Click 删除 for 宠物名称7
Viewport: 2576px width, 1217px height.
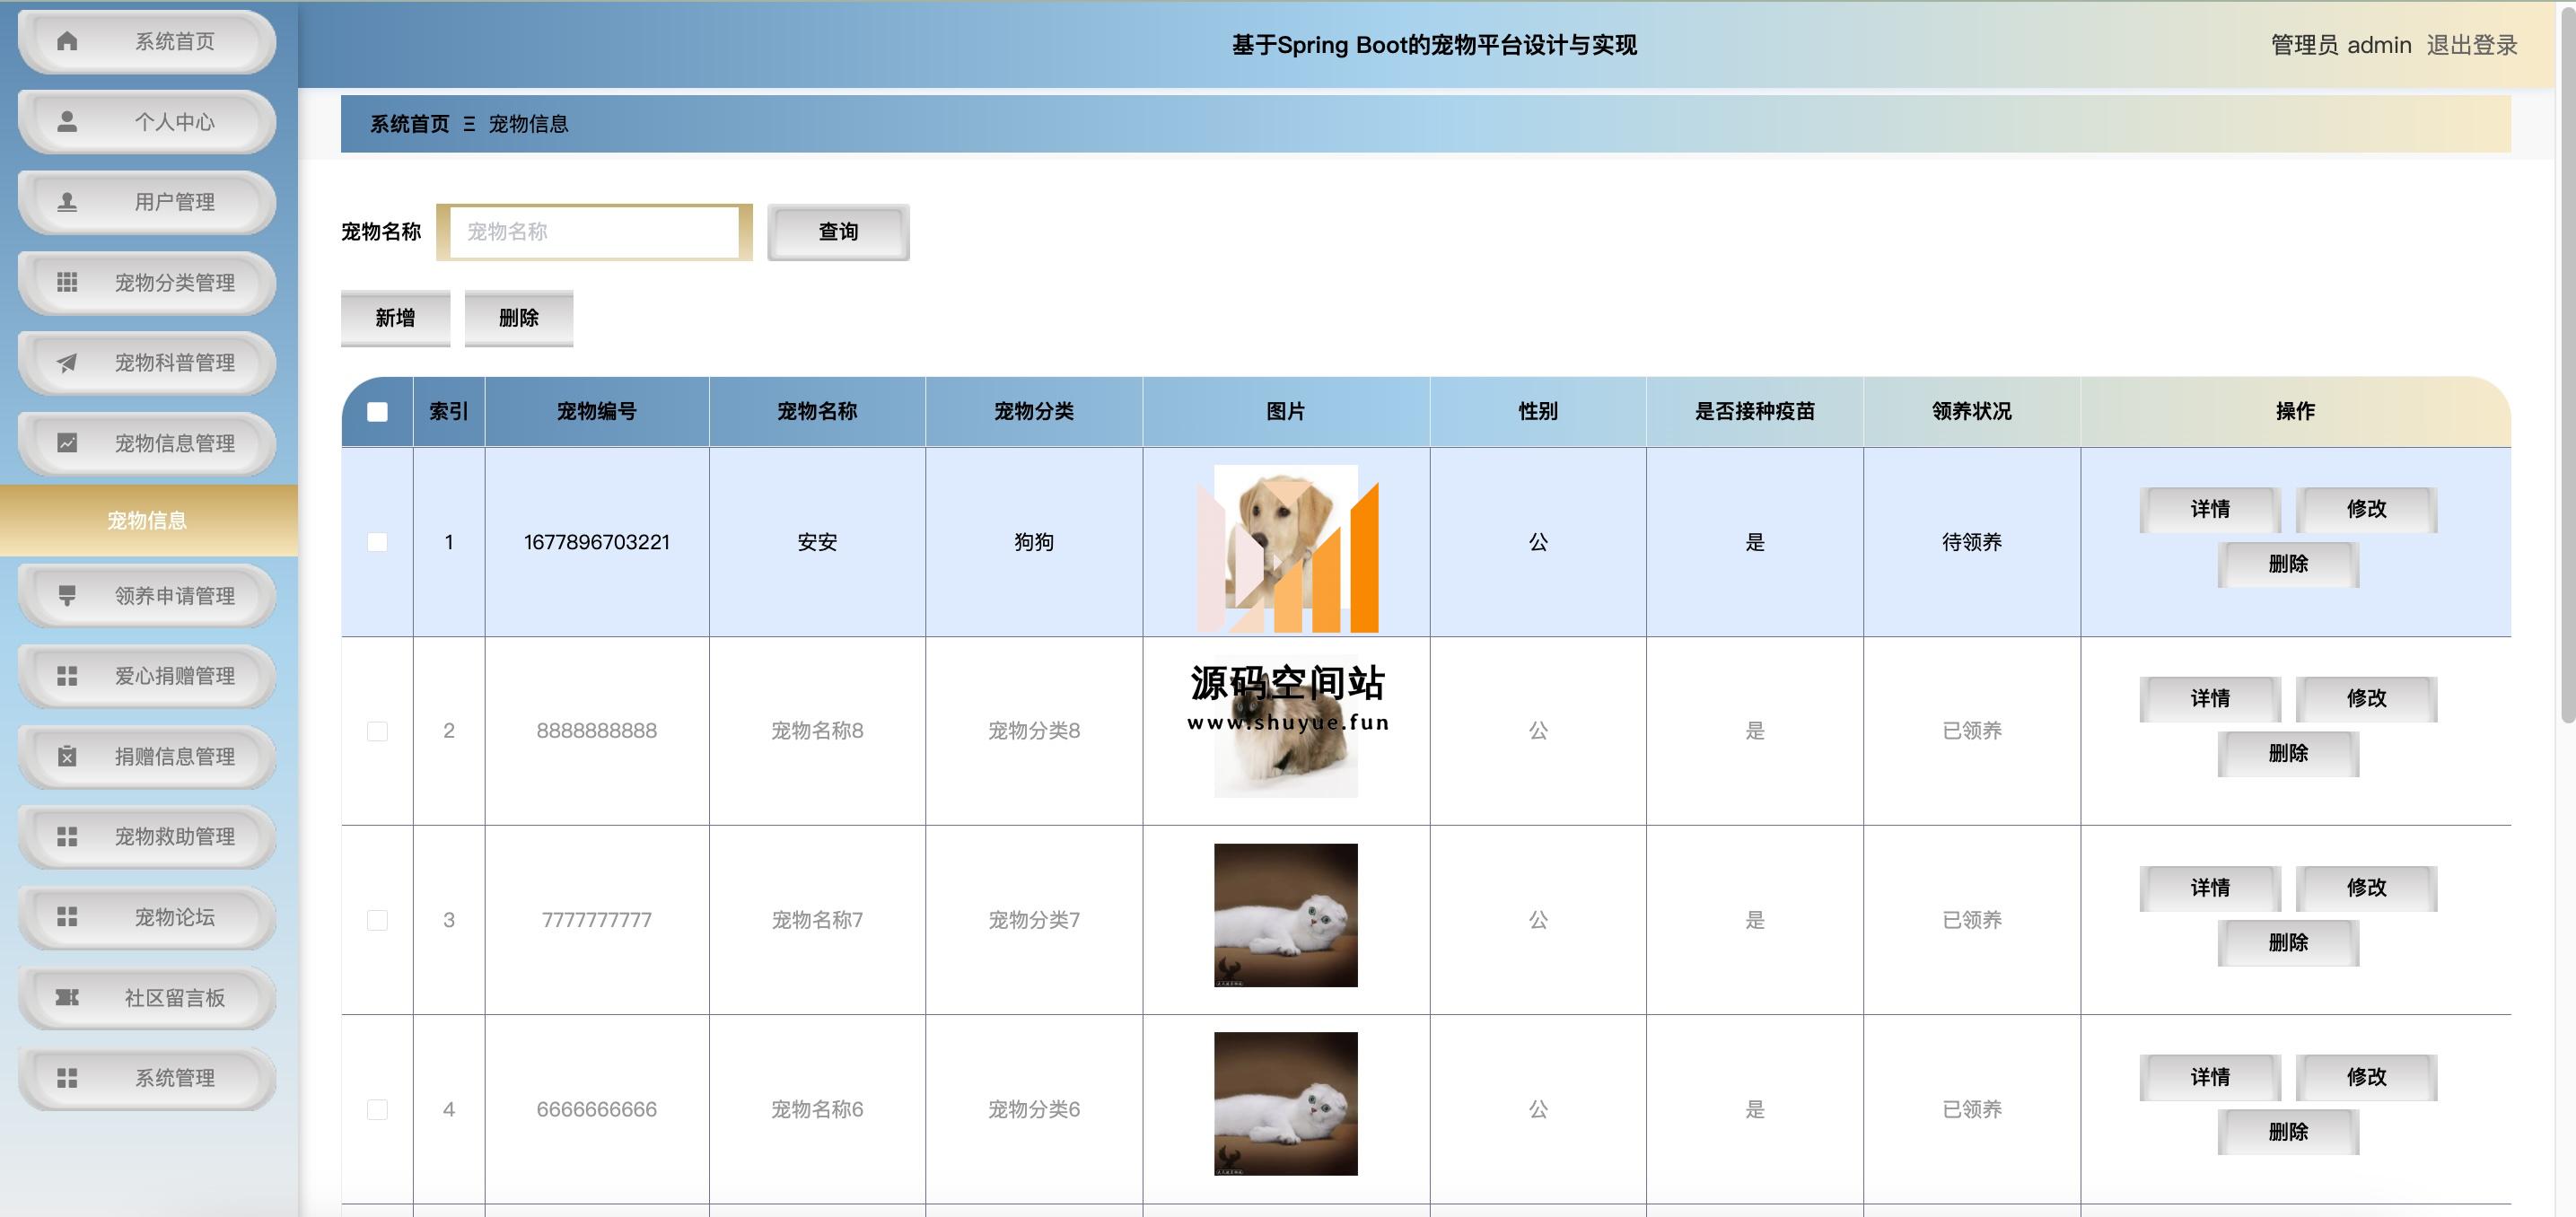(2288, 942)
